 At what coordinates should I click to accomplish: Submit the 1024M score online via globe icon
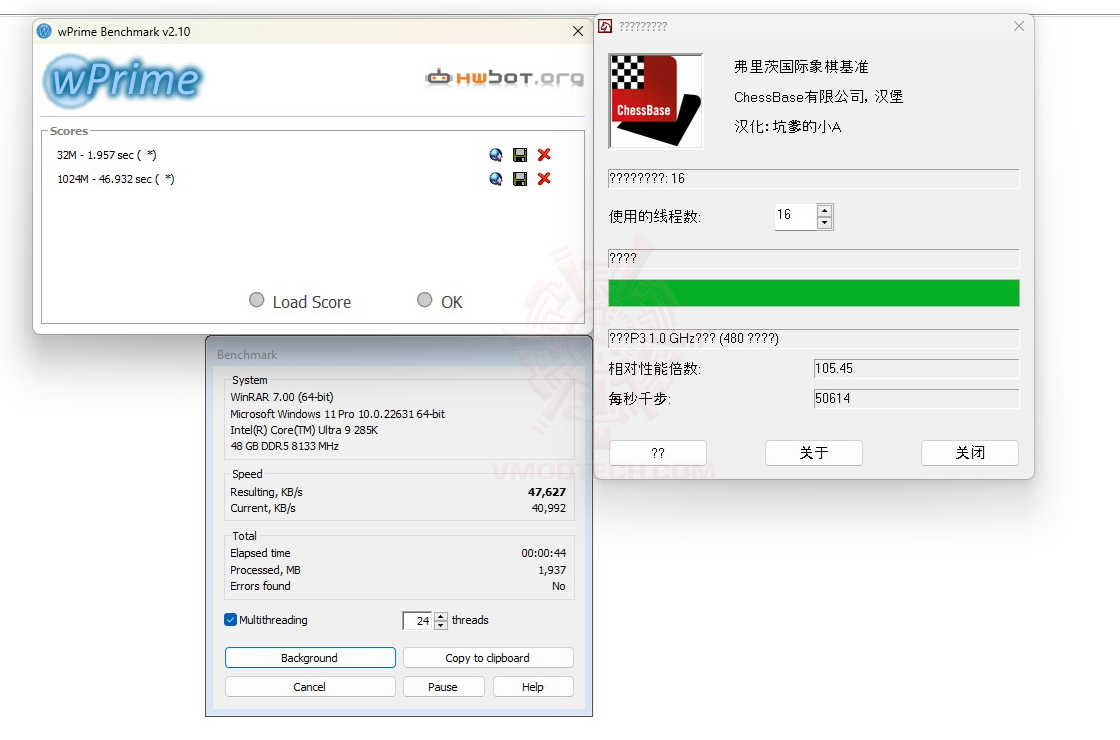(496, 179)
